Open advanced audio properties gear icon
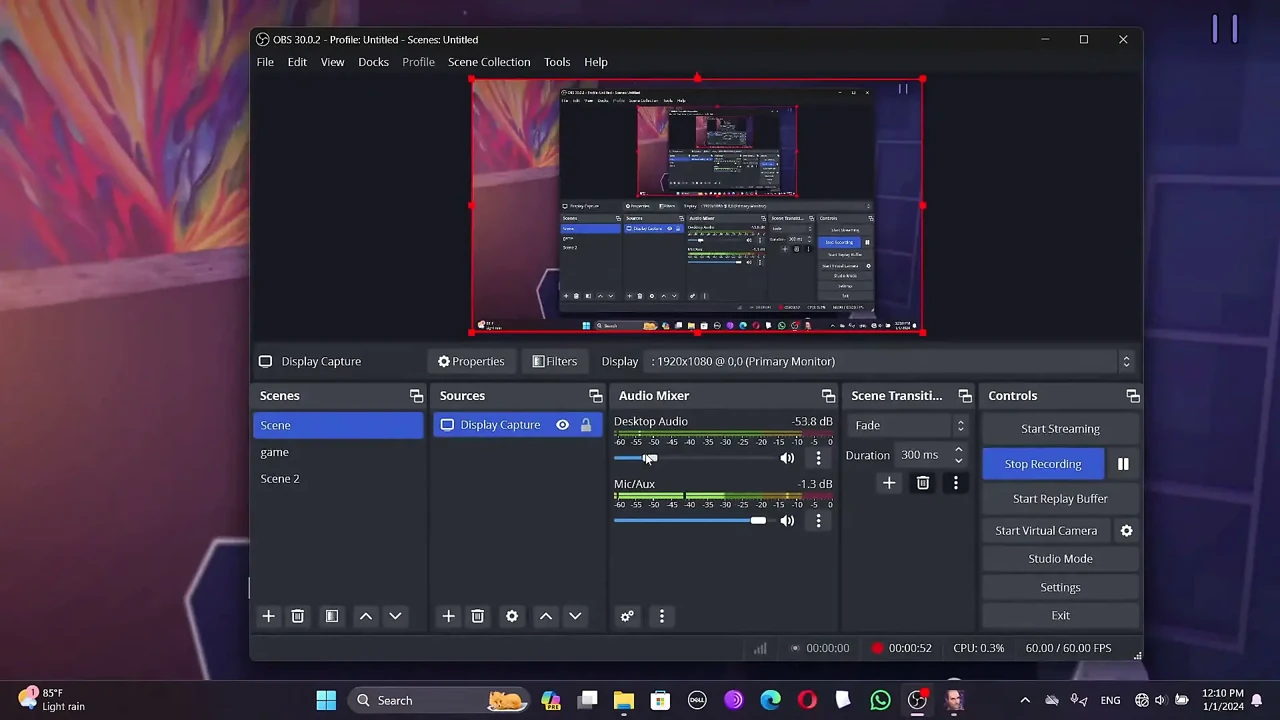1280x720 pixels. click(627, 616)
